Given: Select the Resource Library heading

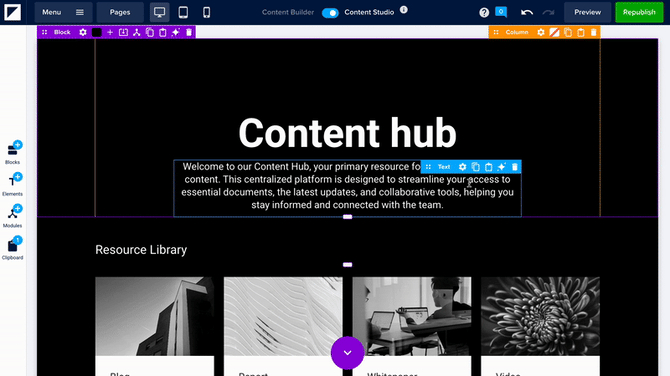Looking at the screenshot, I should click(x=141, y=250).
